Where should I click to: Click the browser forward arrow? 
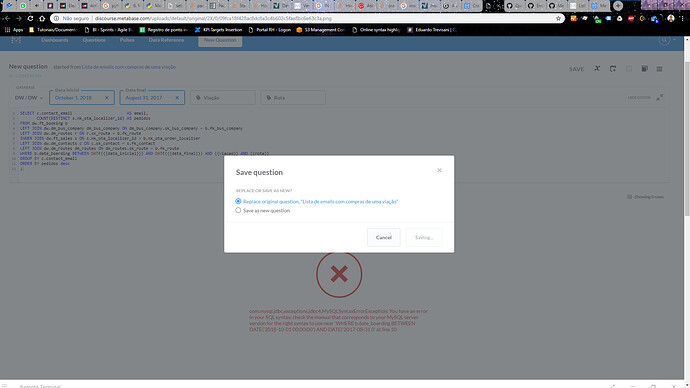[x=18, y=18]
